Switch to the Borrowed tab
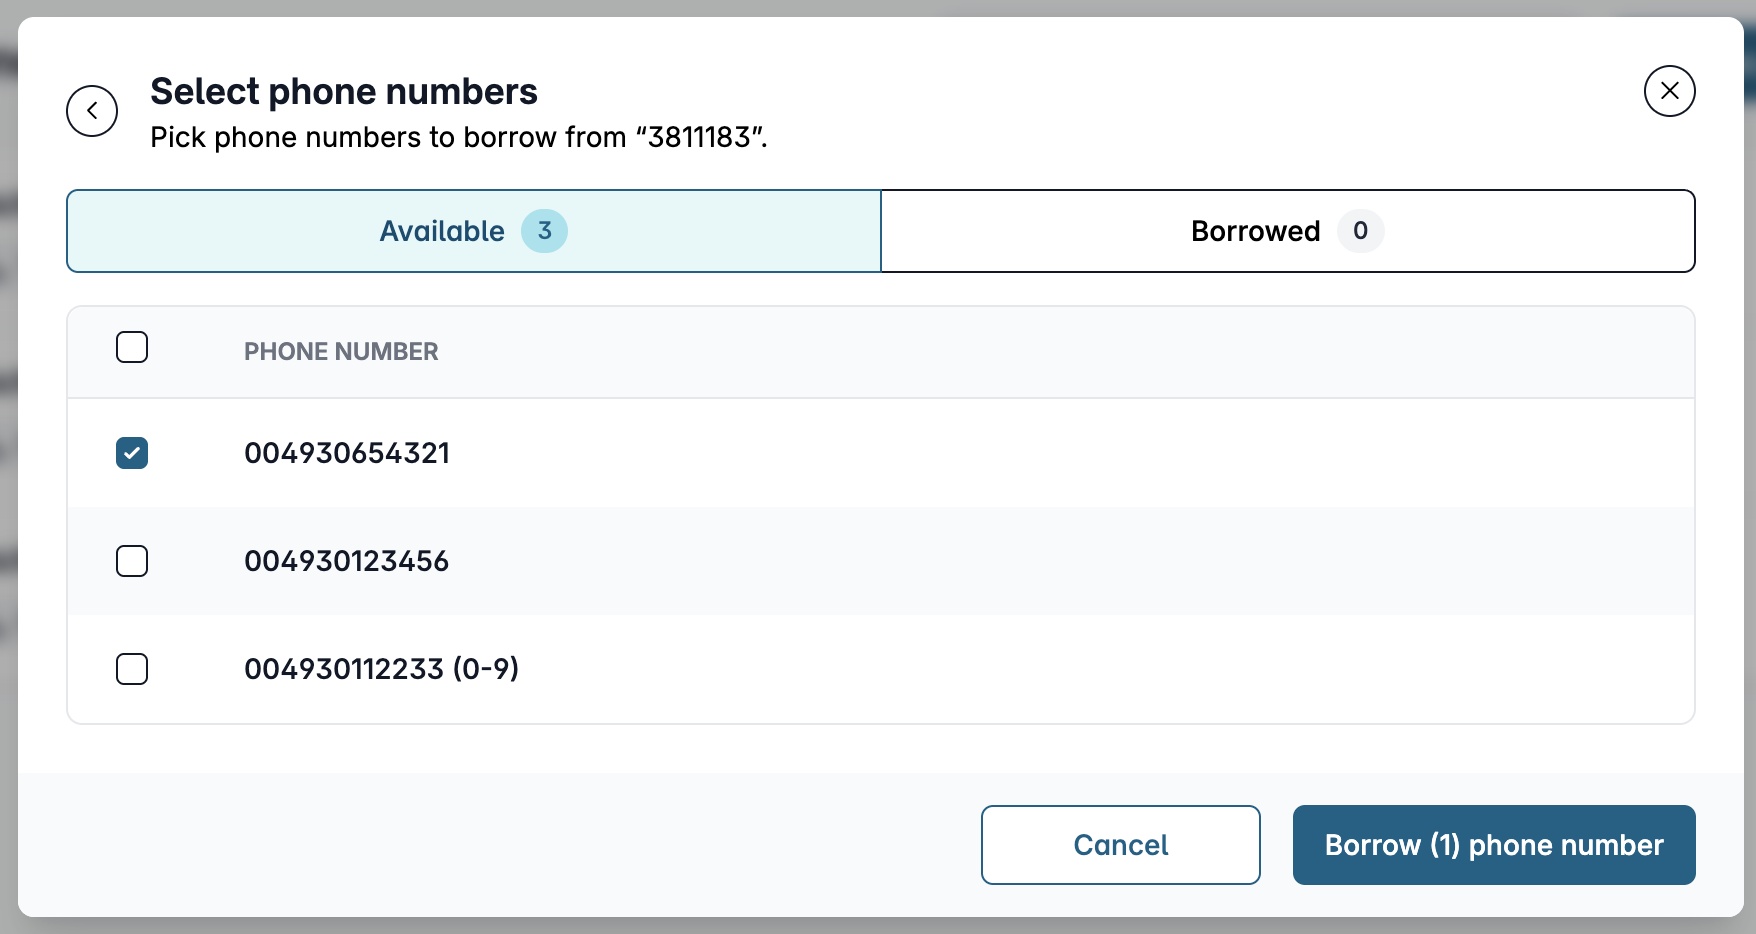This screenshot has width=1756, height=934. coord(1288,231)
